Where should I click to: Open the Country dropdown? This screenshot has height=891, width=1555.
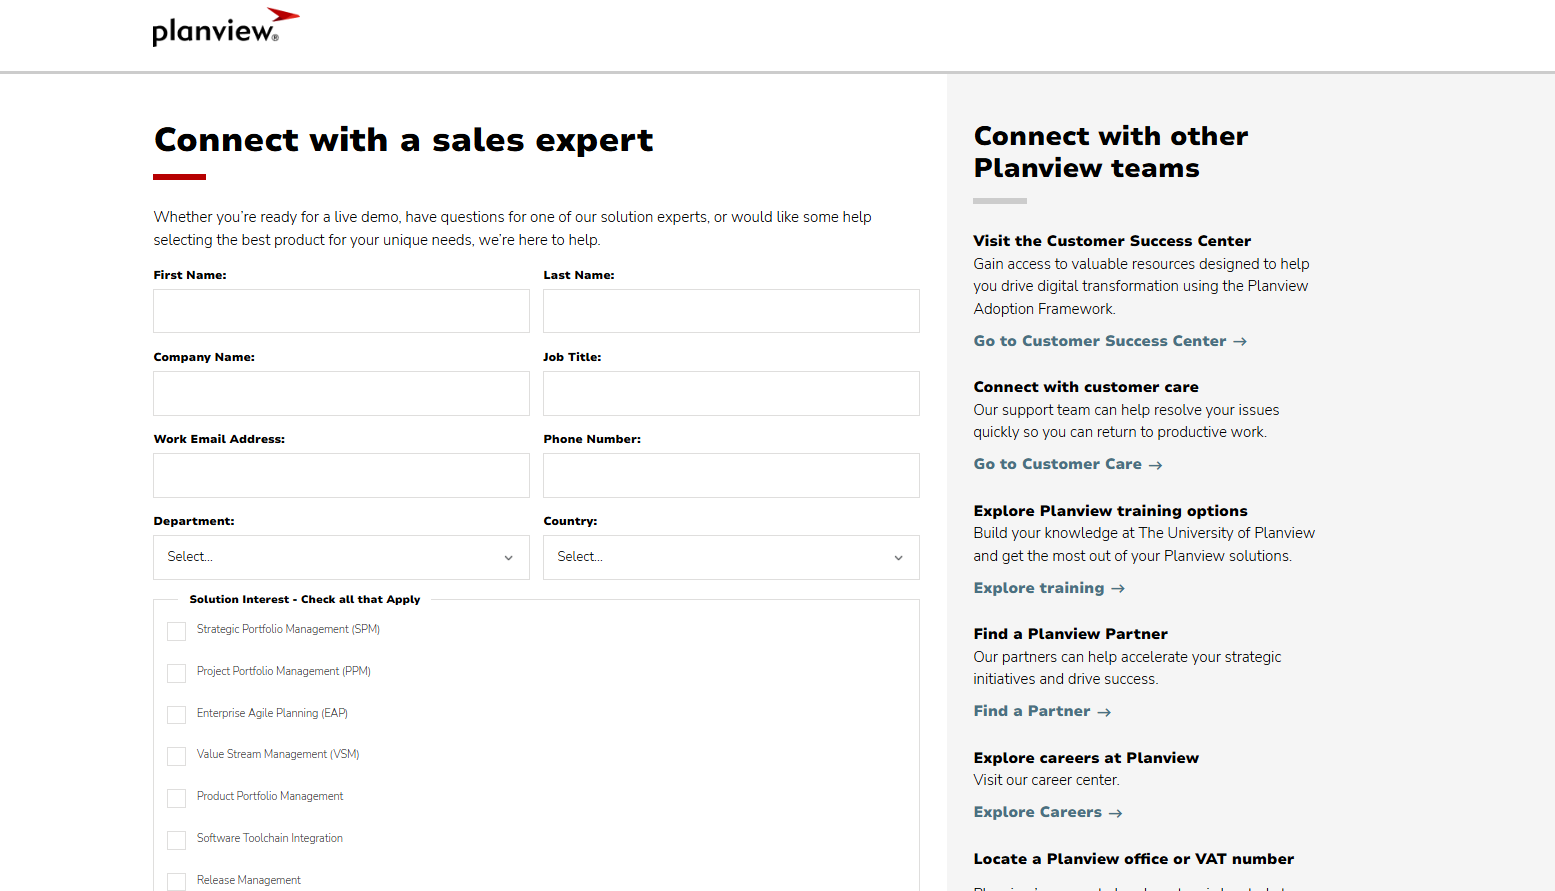point(731,557)
